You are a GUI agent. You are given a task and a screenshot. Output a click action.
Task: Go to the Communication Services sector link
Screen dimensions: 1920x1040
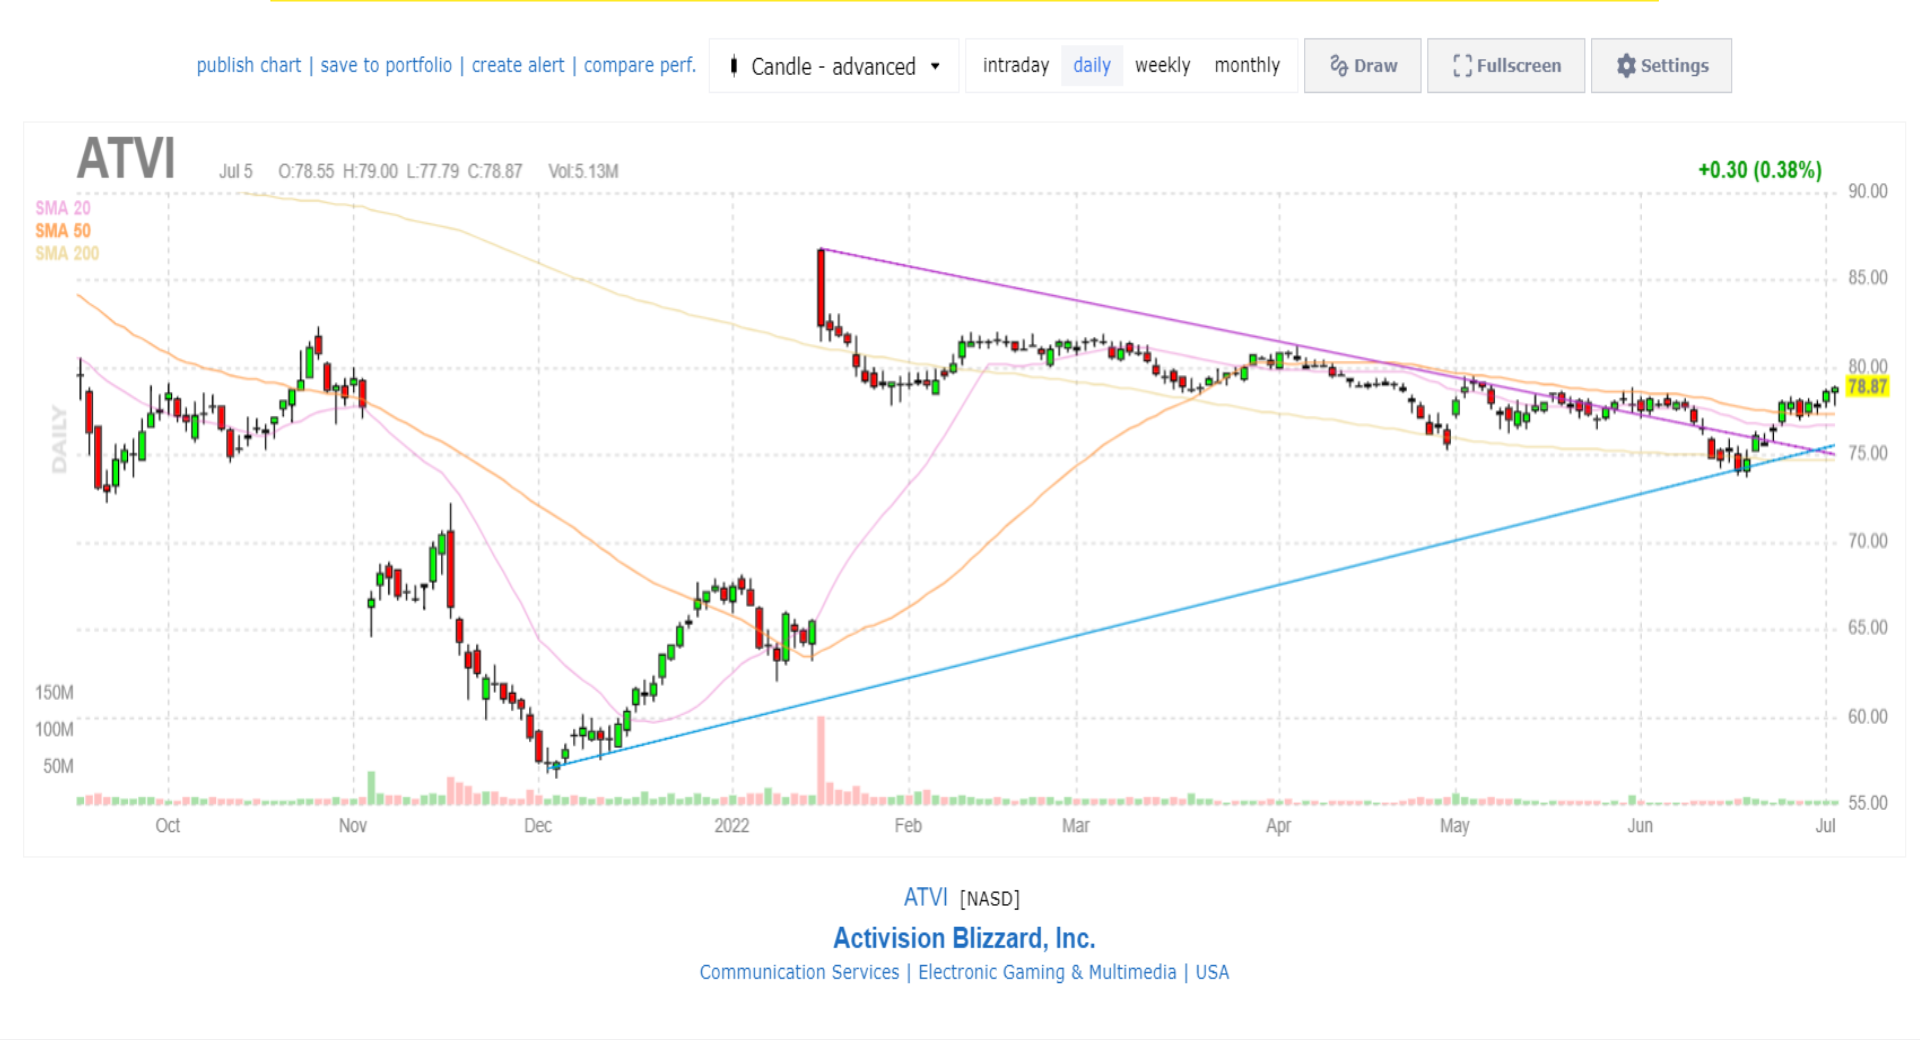799,972
